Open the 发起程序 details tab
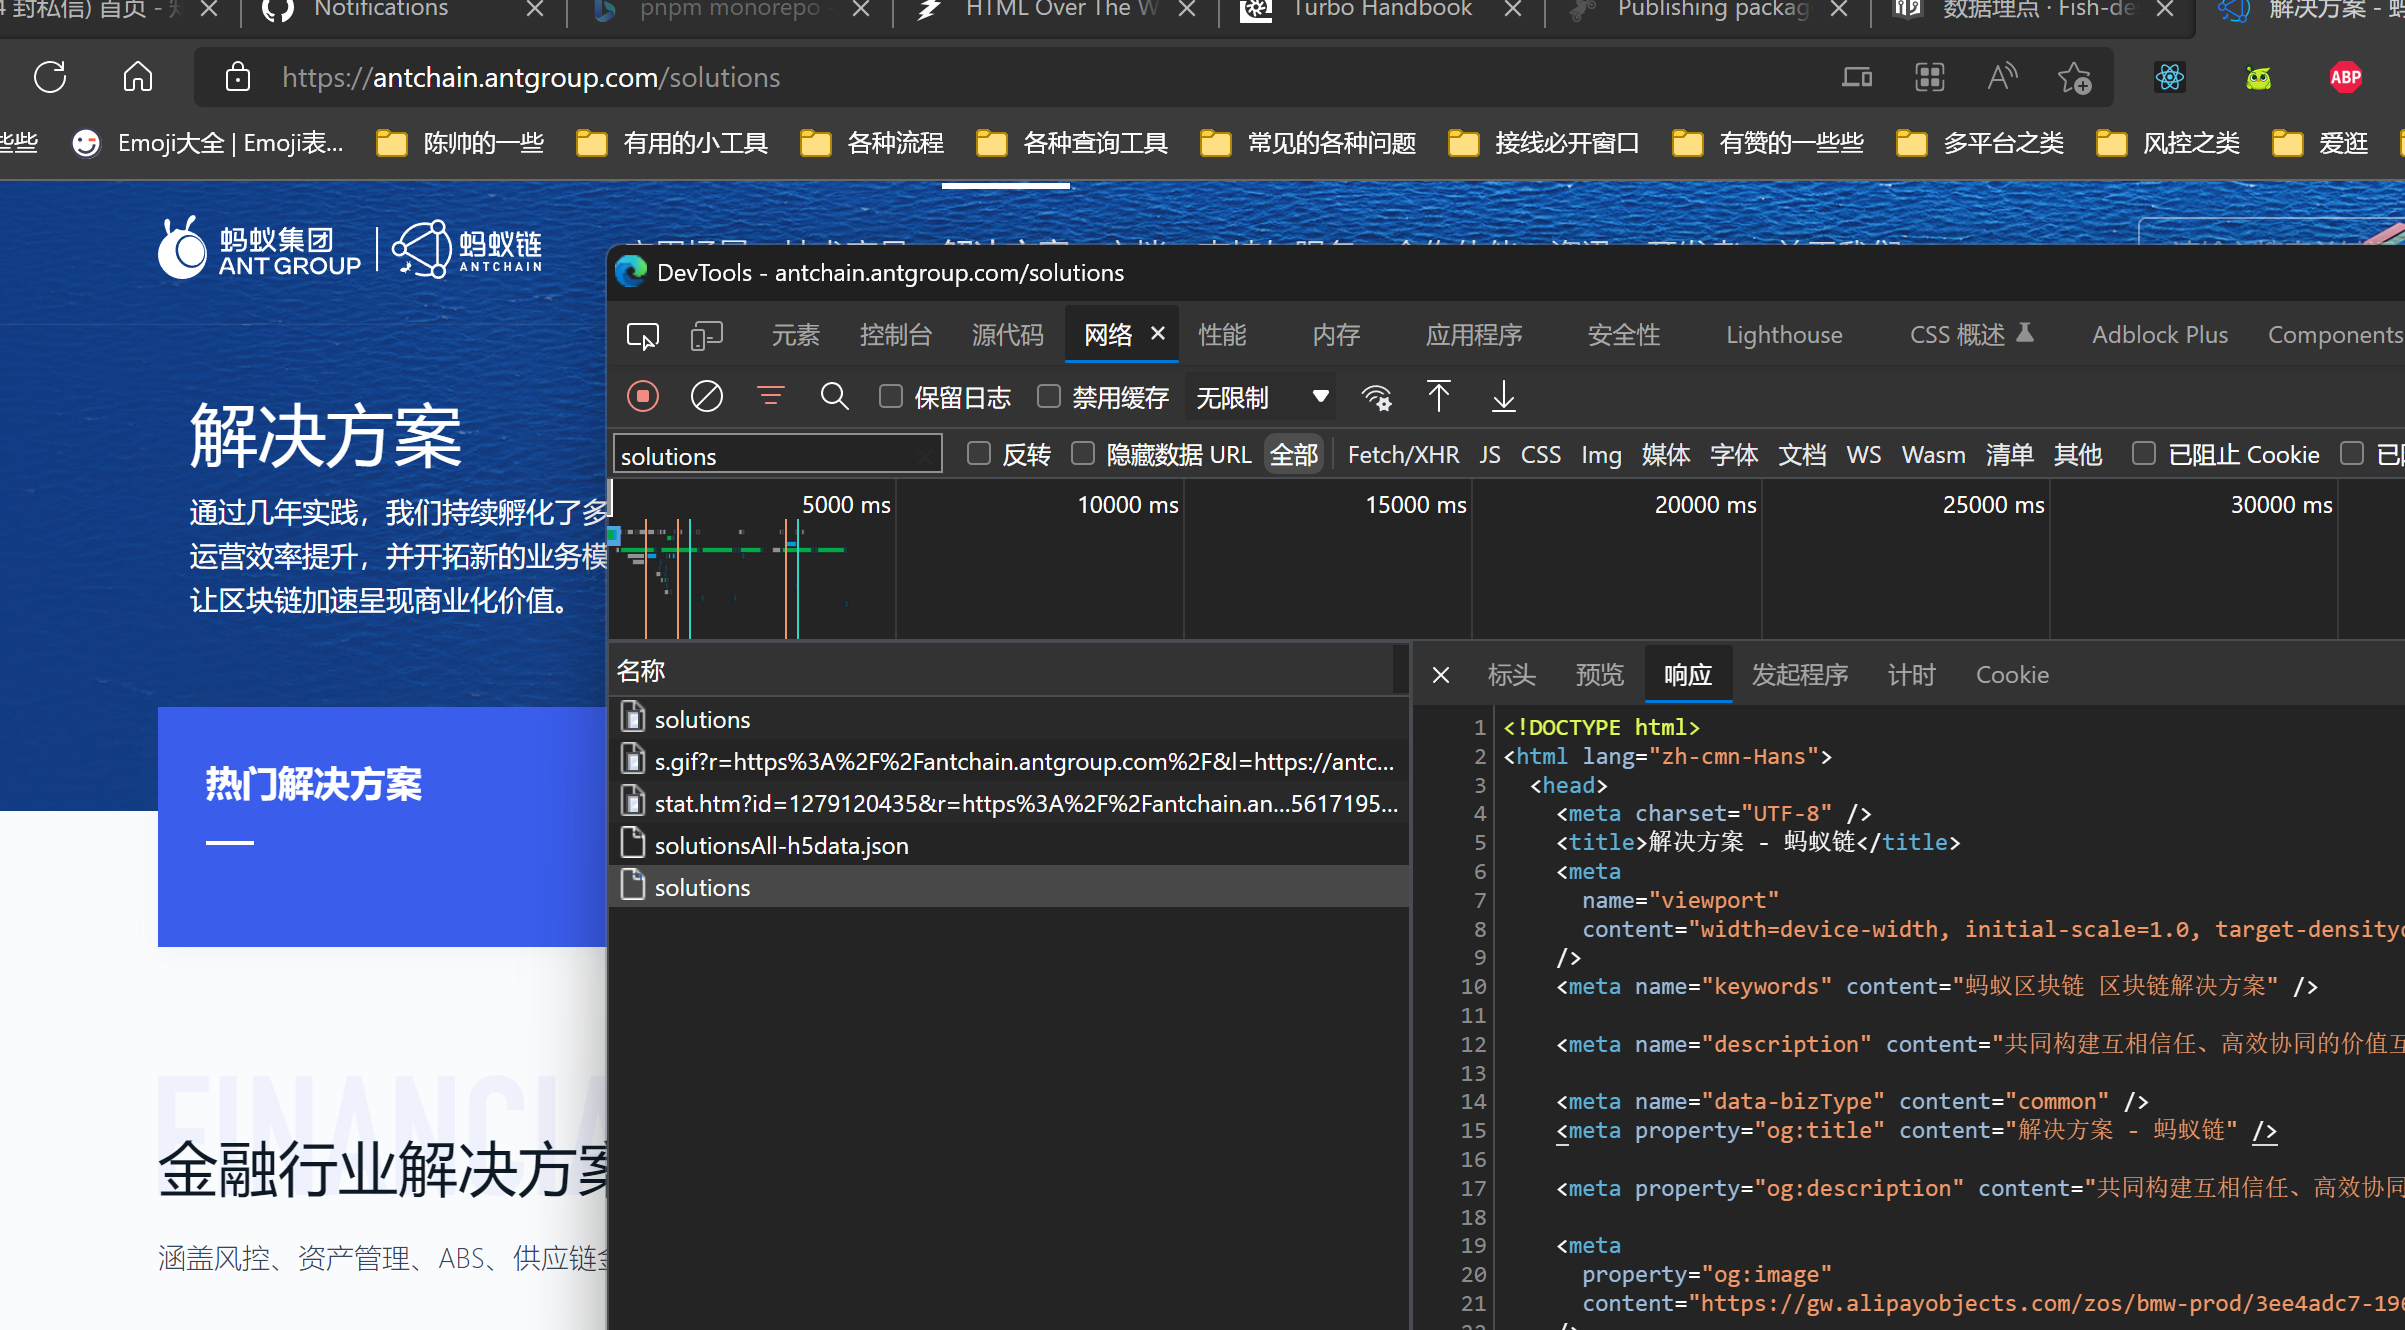This screenshot has height=1330, width=2405. (1799, 675)
